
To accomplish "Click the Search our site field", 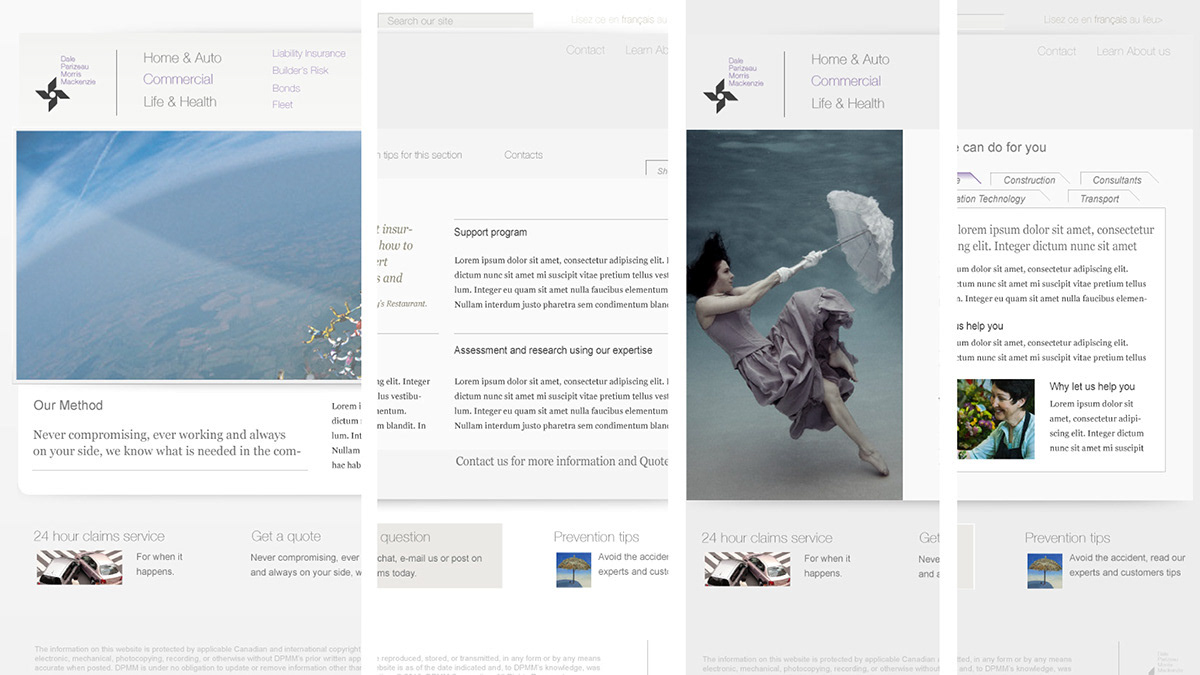I will [x=456, y=21].
